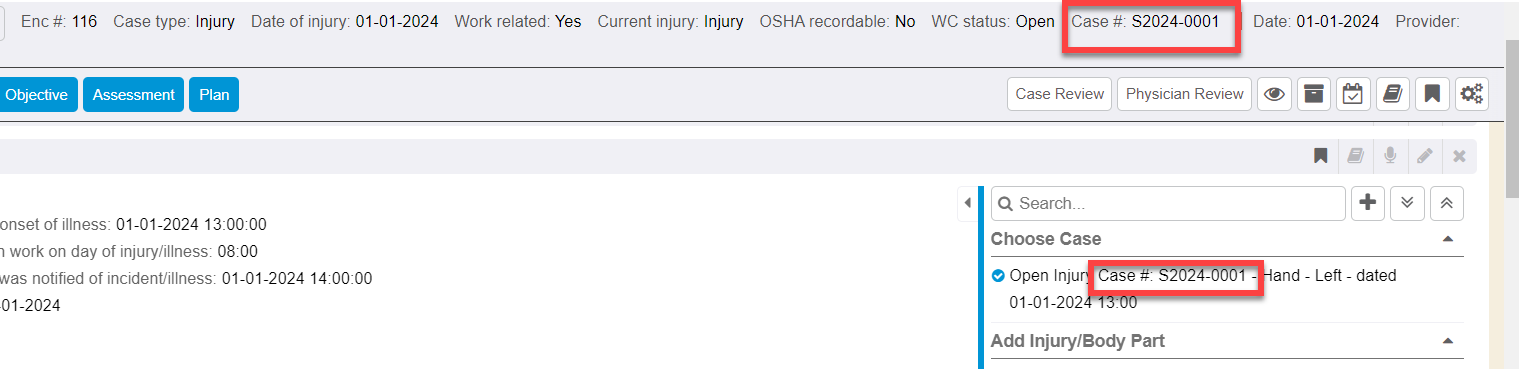Click the Physician Review button
The image size is (1519, 369).
coord(1184,94)
